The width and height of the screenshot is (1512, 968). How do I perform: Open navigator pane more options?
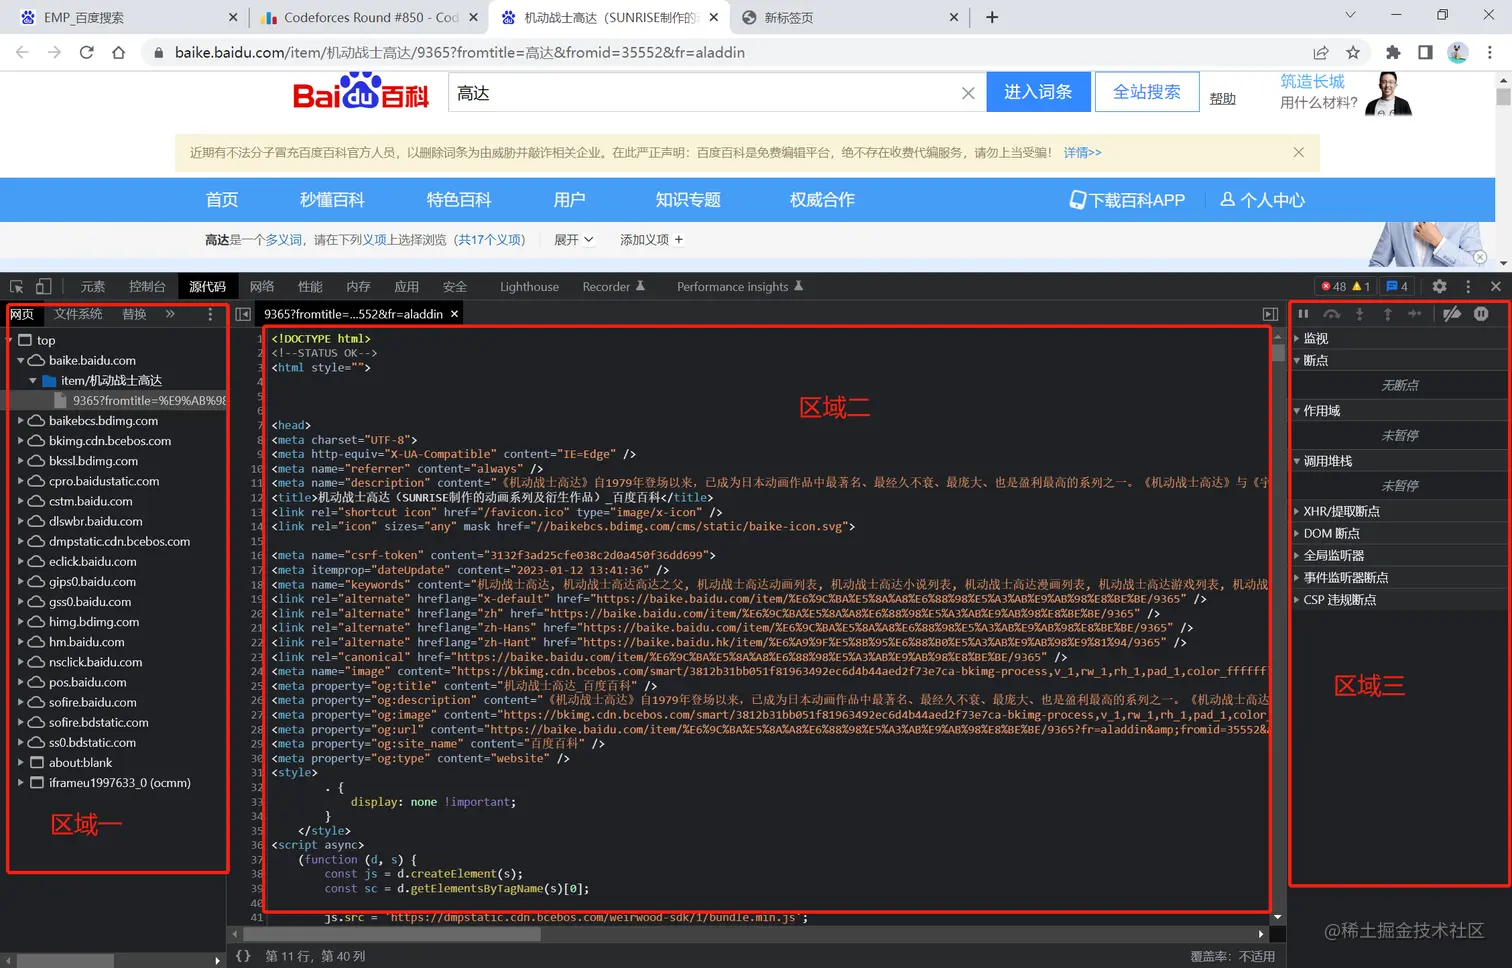pyautogui.click(x=210, y=314)
